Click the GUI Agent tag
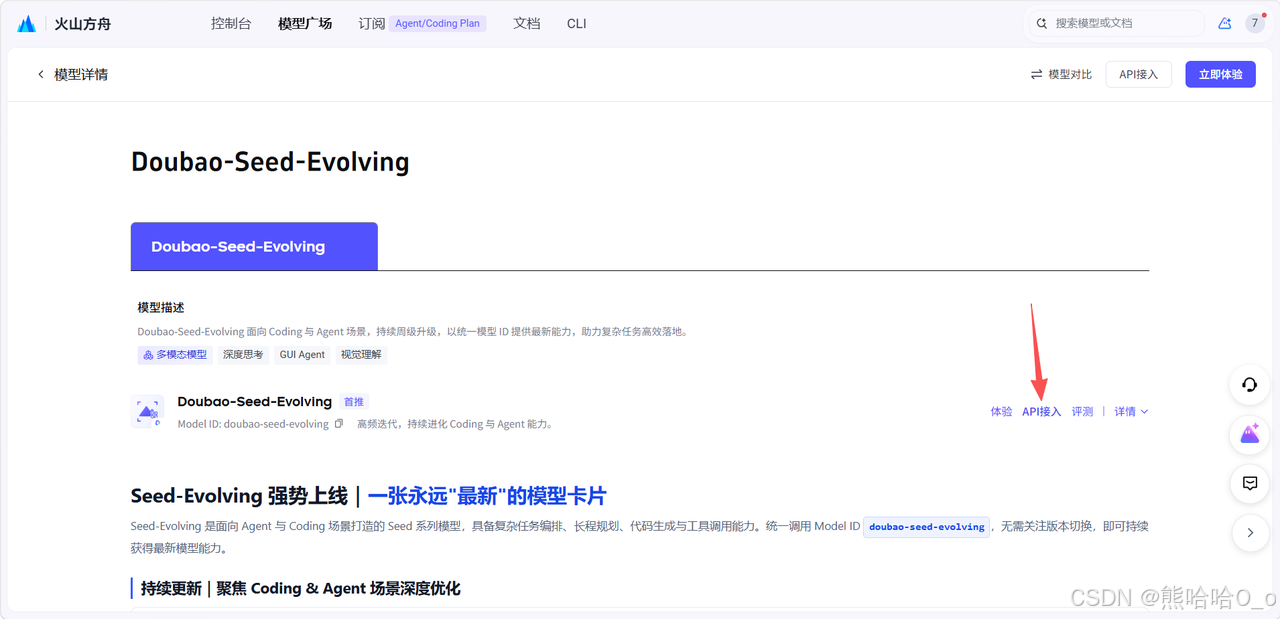 pyautogui.click(x=302, y=354)
